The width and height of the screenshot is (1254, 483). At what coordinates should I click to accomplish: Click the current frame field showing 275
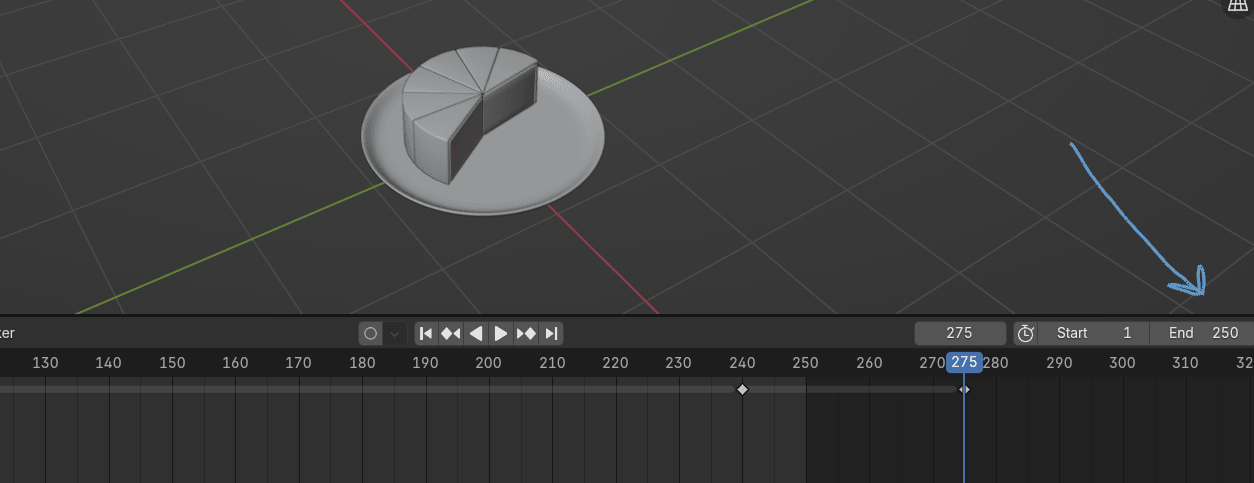(959, 333)
